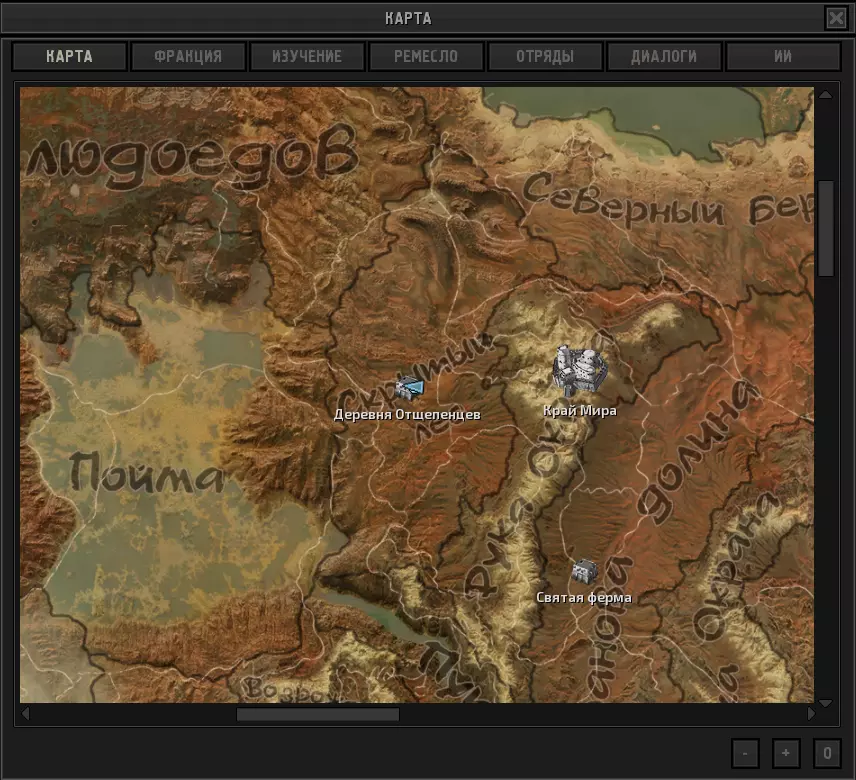Image resolution: width=856 pixels, height=780 pixels.
Task: Switch to the Фракция tab
Action: point(188,56)
